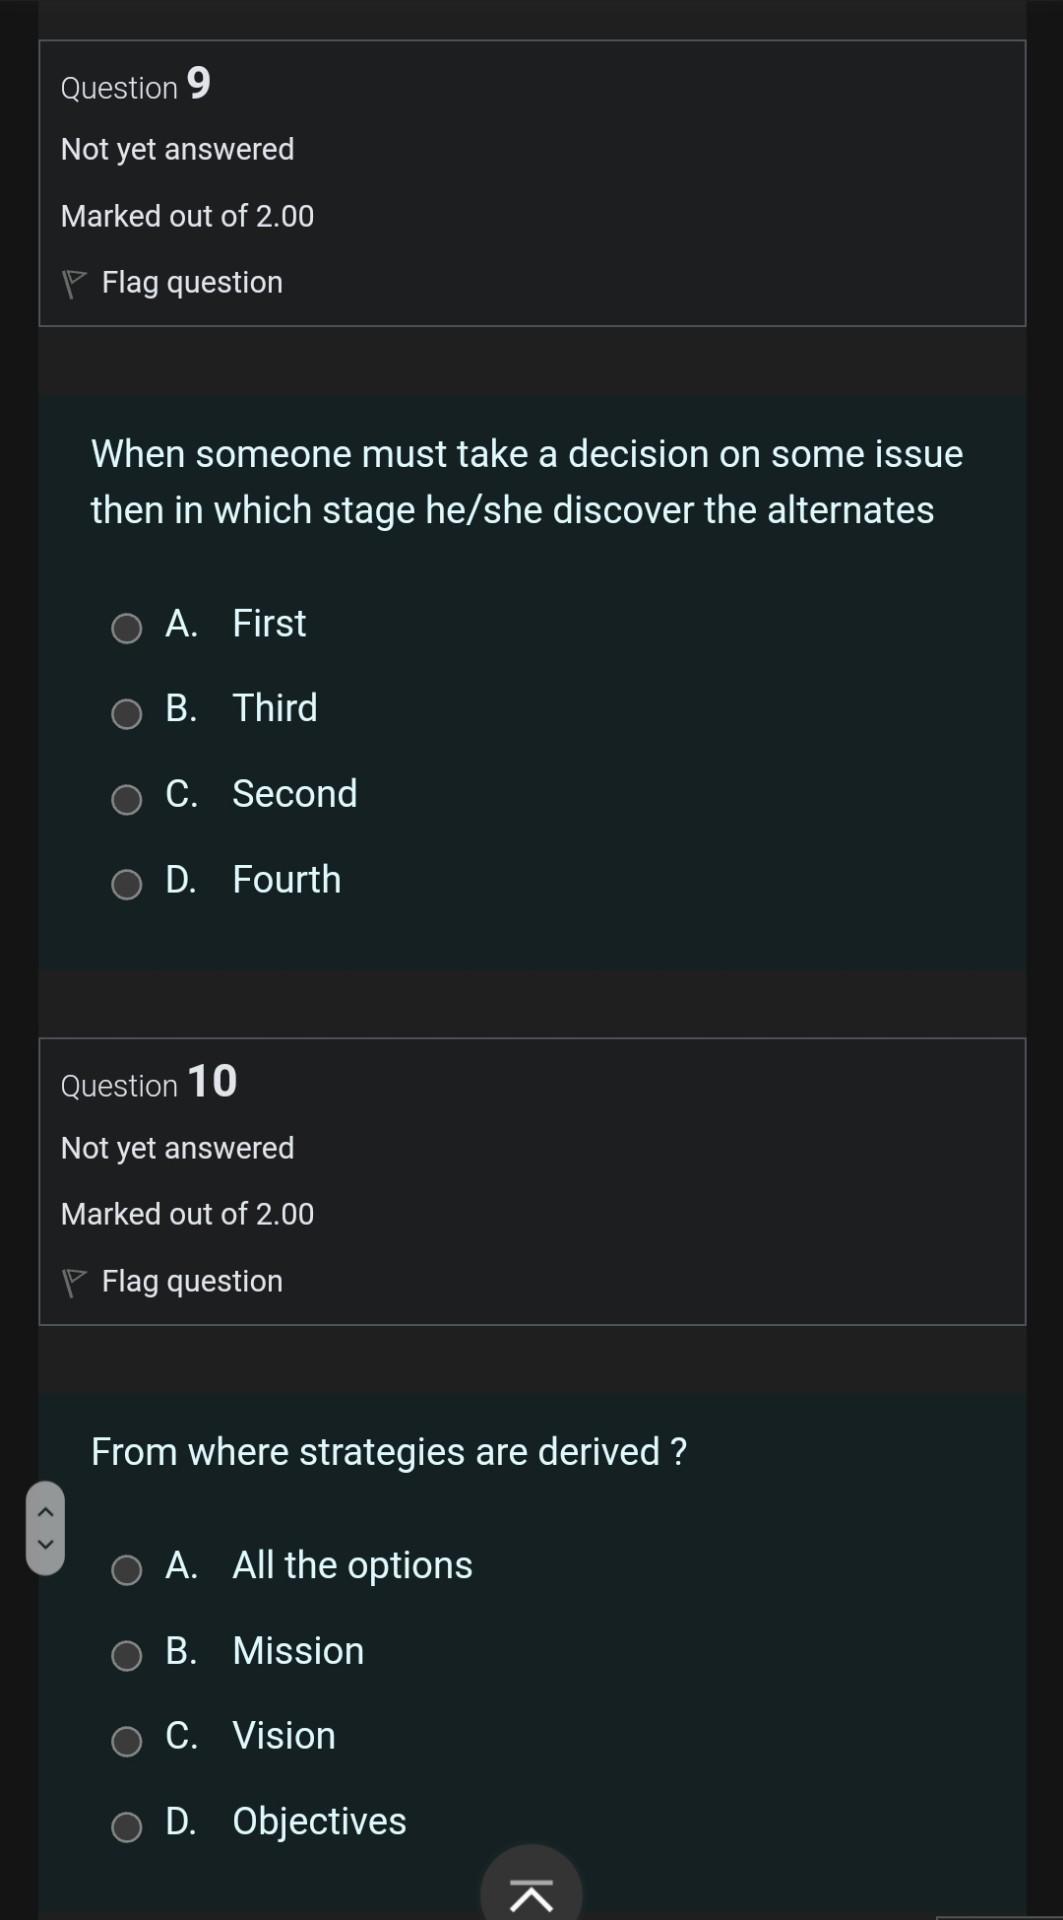Click 'Marked out of 2.00' under Question 10
1063x1920 pixels.
coord(187,1213)
